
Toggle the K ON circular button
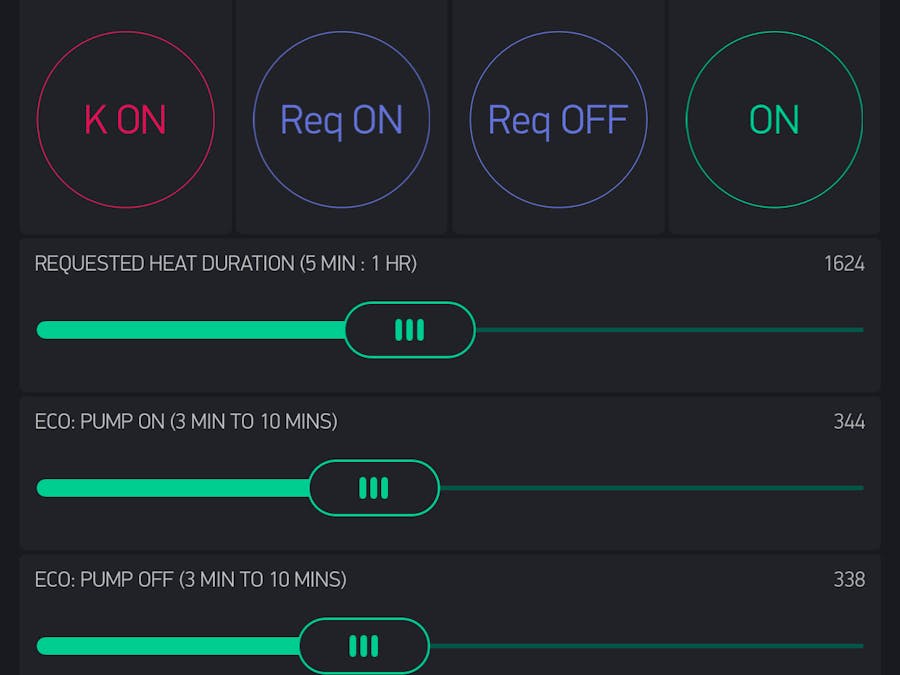point(126,119)
